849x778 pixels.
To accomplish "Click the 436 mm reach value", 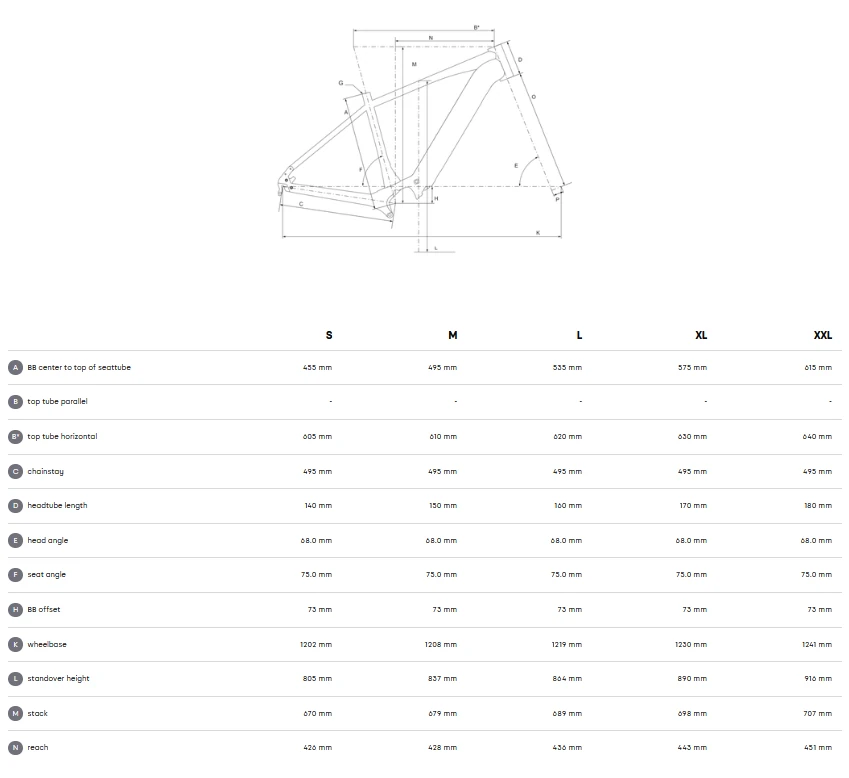I will [x=567, y=748].
